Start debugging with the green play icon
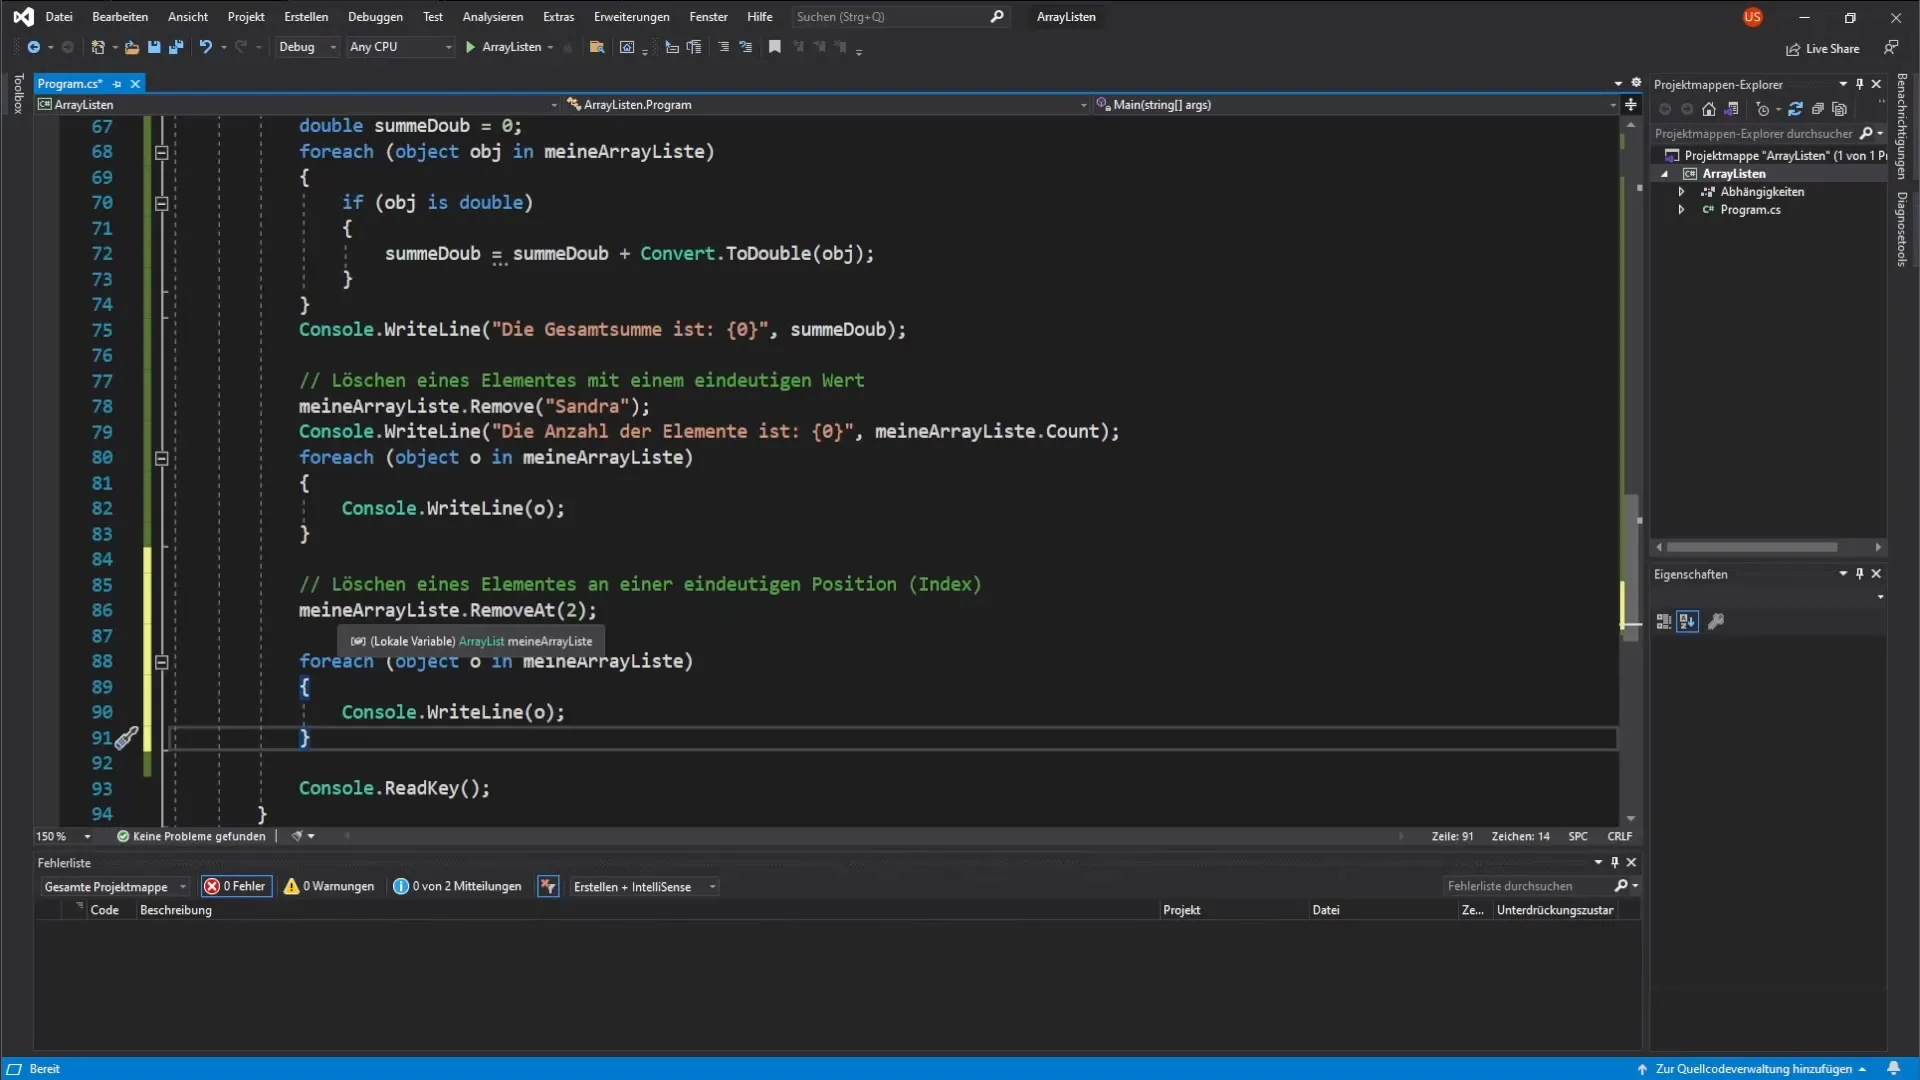The image size is (1920, 1080). coord(470,47)
